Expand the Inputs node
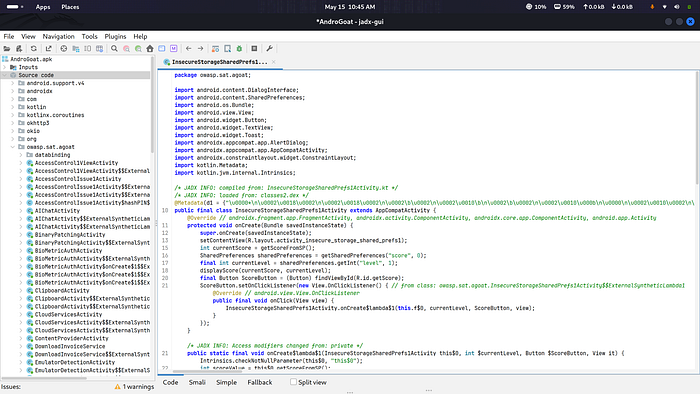Image resolution: width=700 pixels, height=394 pixels. coord(5,67)
